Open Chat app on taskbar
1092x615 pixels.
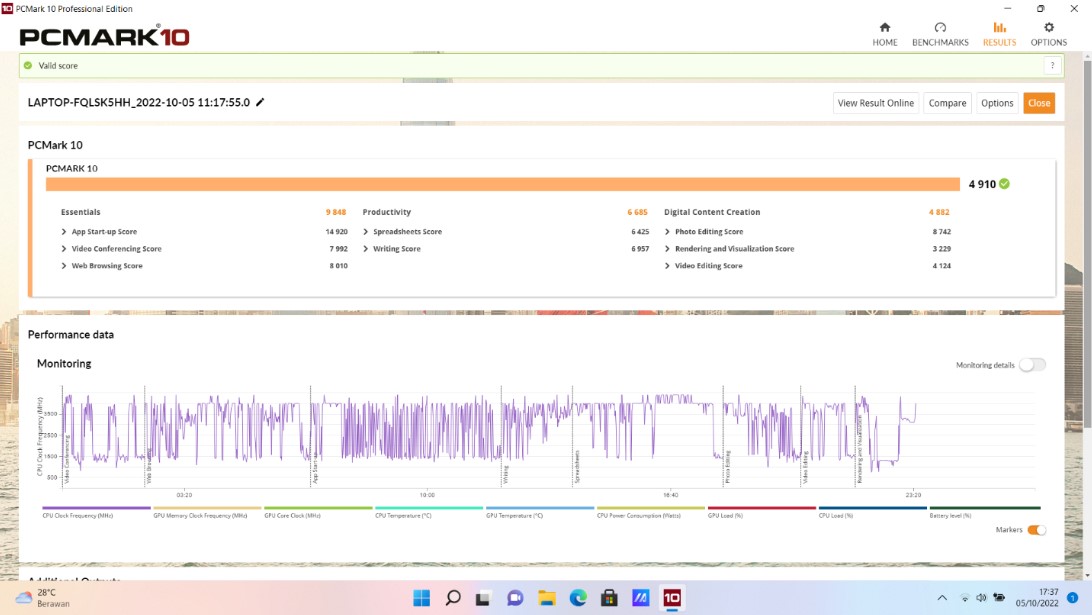515,598
